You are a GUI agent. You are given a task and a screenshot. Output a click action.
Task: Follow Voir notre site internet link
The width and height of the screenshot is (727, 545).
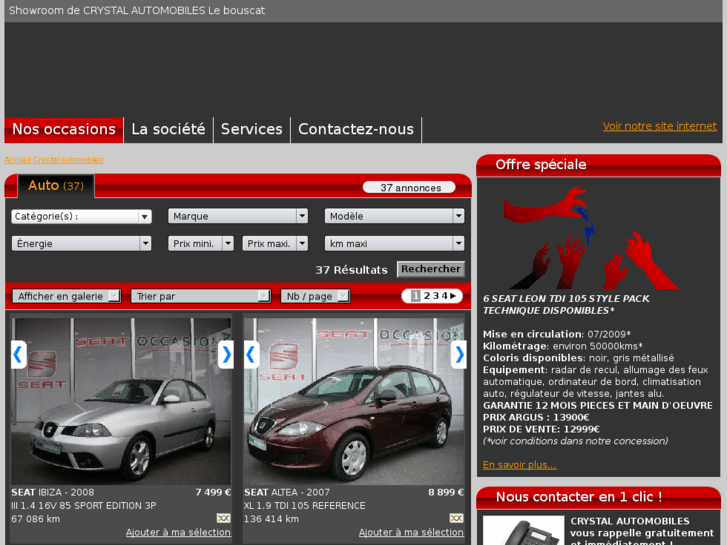659,126
